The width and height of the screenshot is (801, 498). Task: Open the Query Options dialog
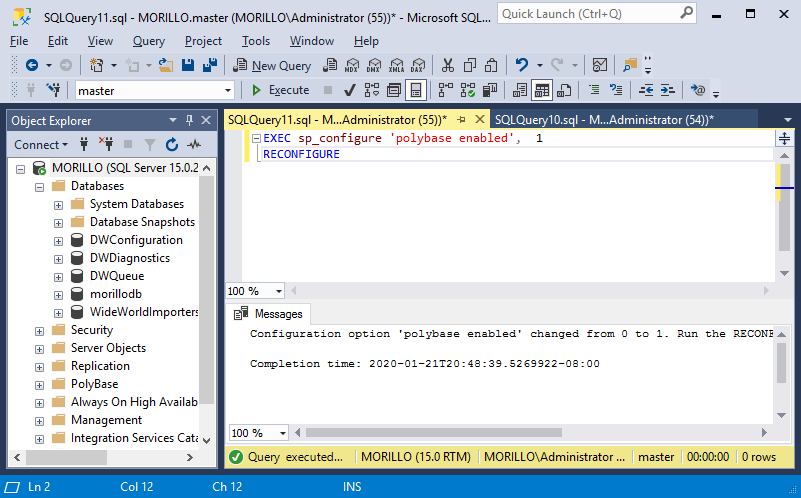coord(394,90)
